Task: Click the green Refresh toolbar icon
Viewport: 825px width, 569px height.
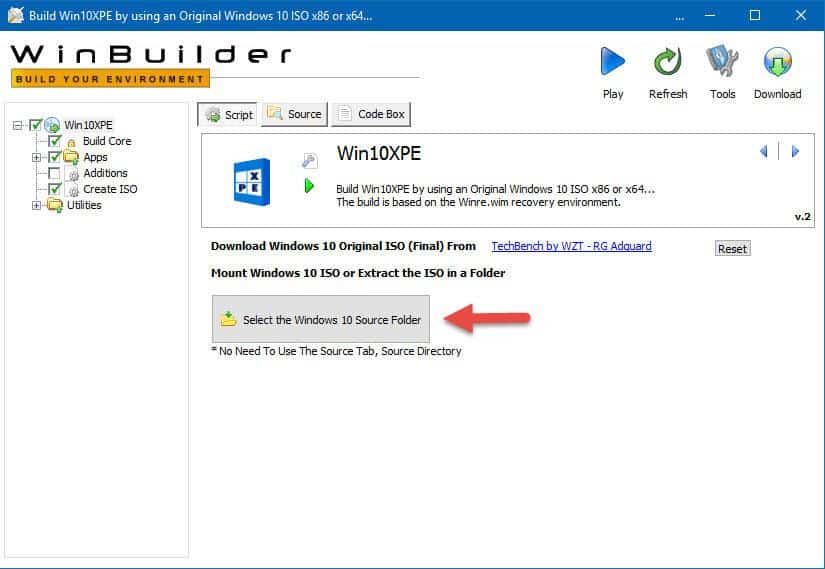Action: (x=668, y=62)
